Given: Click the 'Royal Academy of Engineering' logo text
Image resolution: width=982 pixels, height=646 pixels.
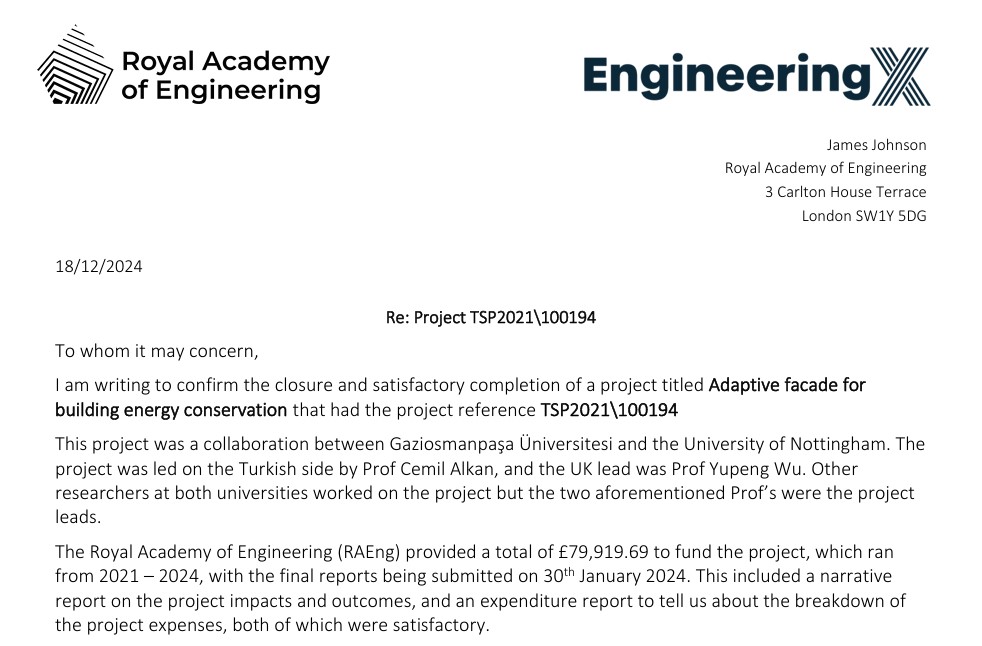Looking at the screenshot, I should tap(225, 76).
